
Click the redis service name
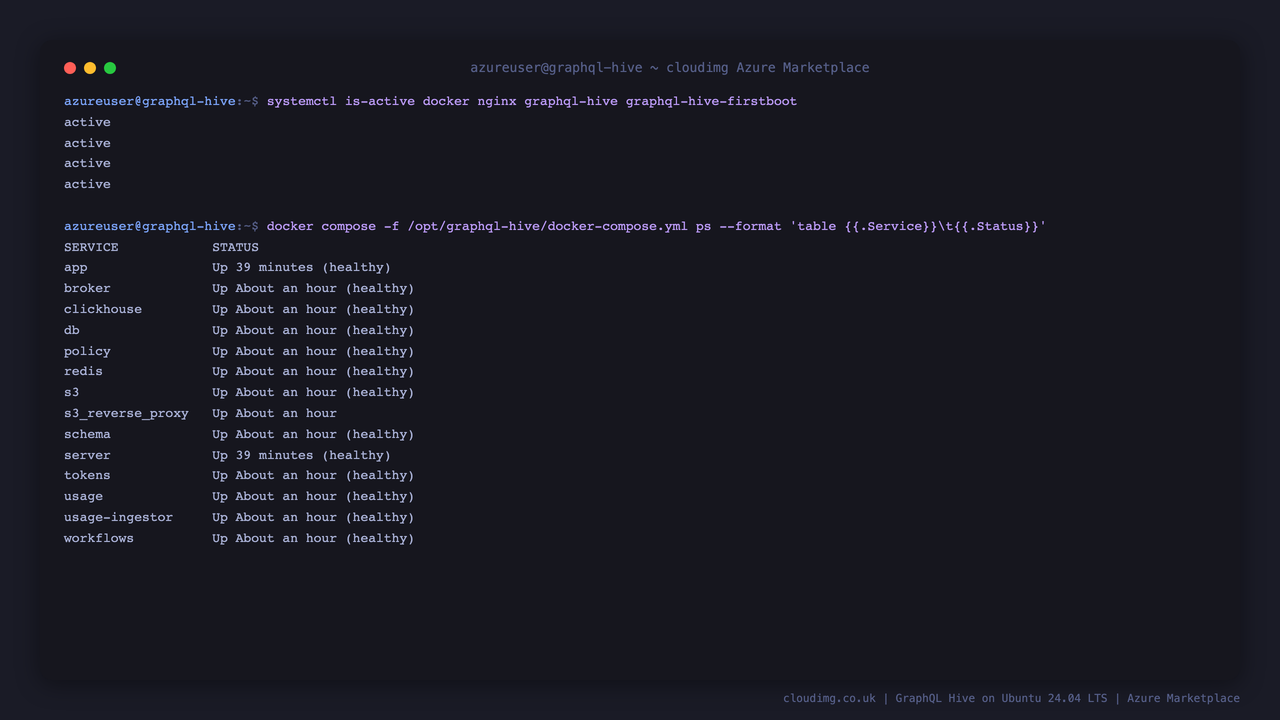click(x=83, y=371)
